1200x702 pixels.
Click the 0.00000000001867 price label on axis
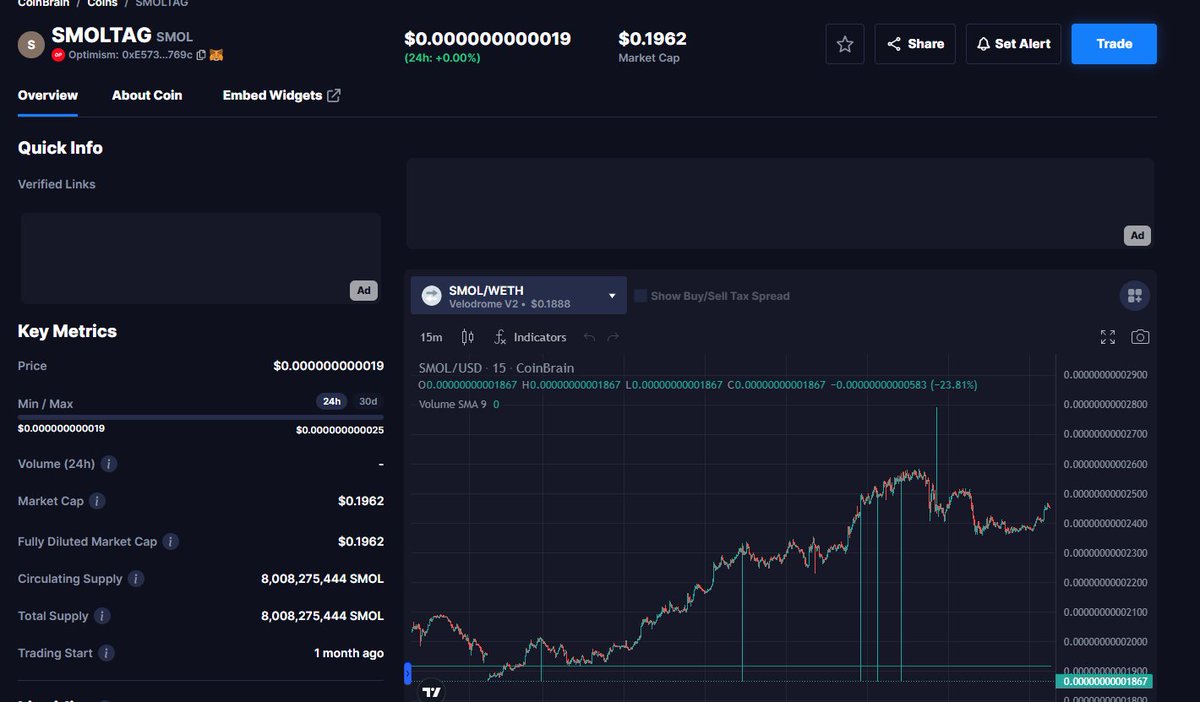[x=1104, y=681]
